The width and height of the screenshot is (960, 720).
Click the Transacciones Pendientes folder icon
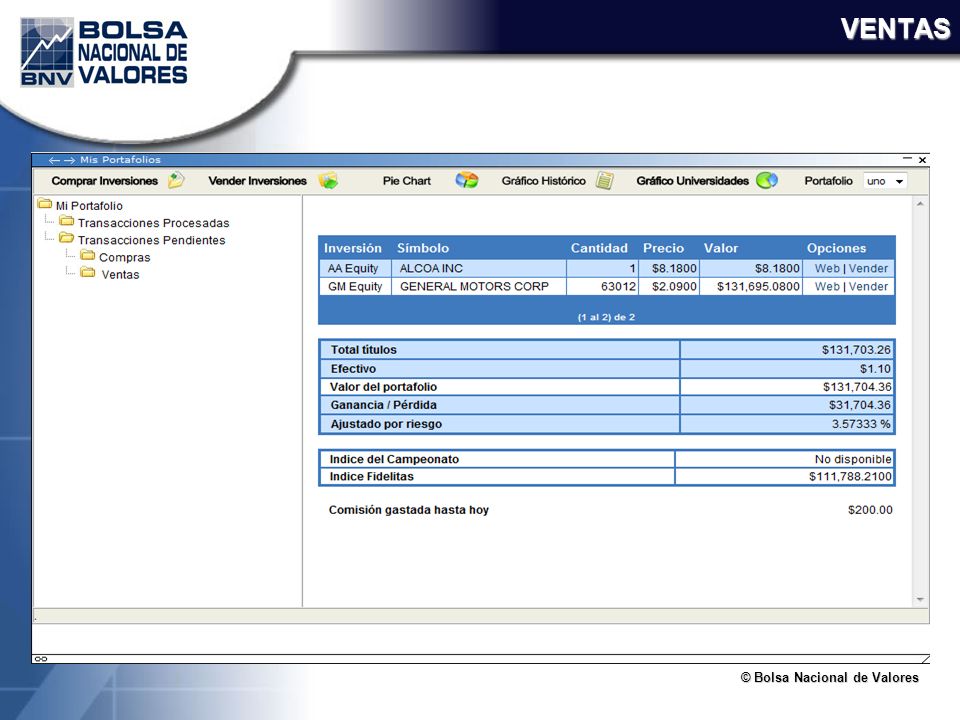click(67, 238)
